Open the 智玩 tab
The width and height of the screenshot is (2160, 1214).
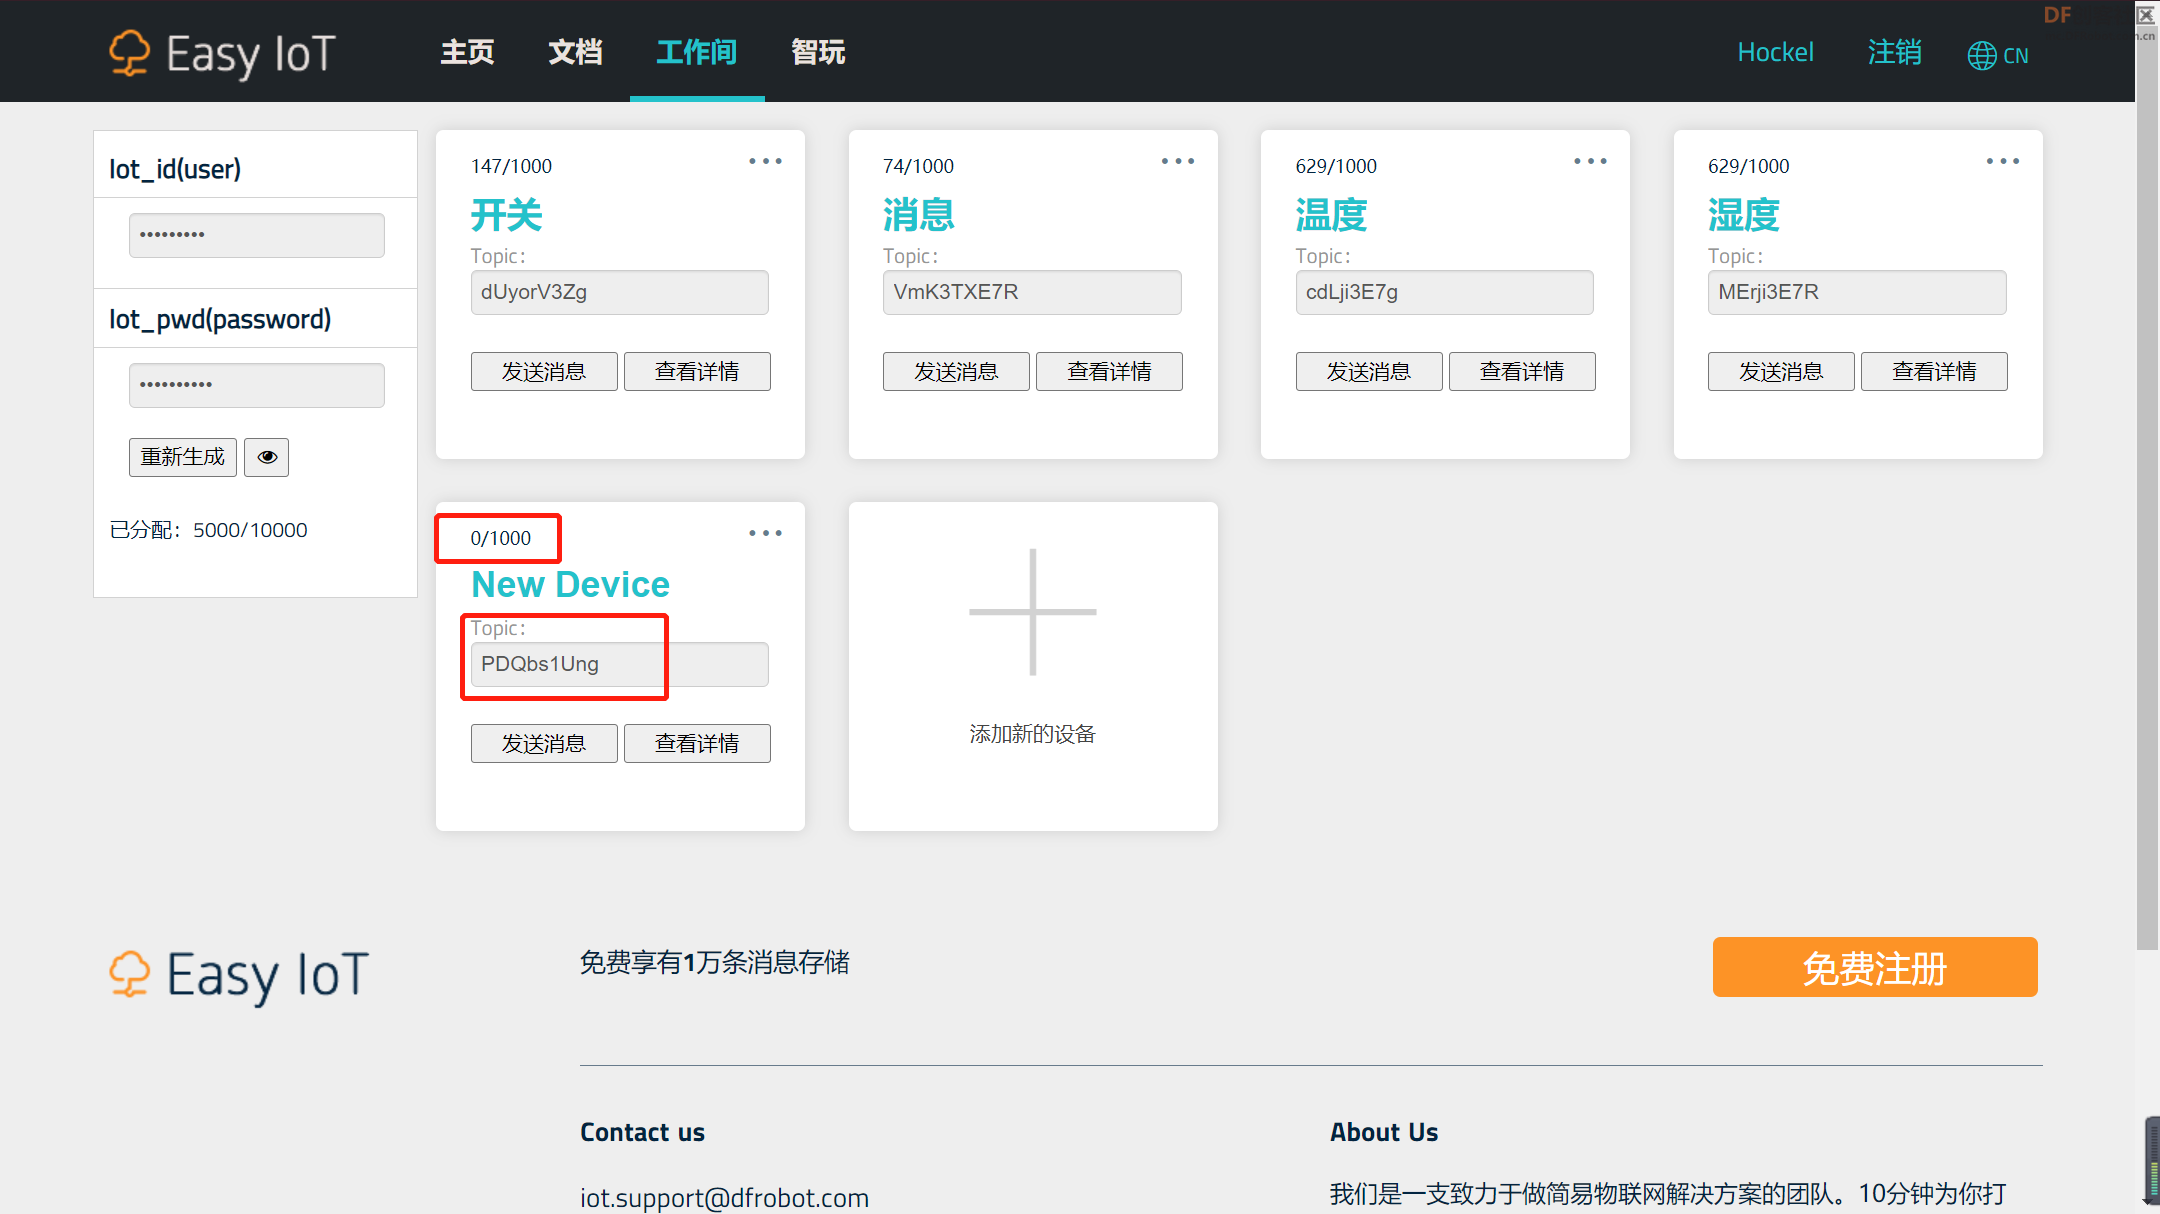[818, 52]
